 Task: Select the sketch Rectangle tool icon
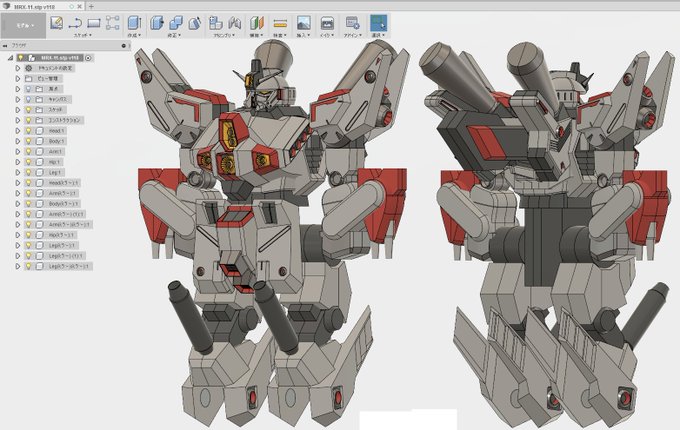click(x=94, y=23)
